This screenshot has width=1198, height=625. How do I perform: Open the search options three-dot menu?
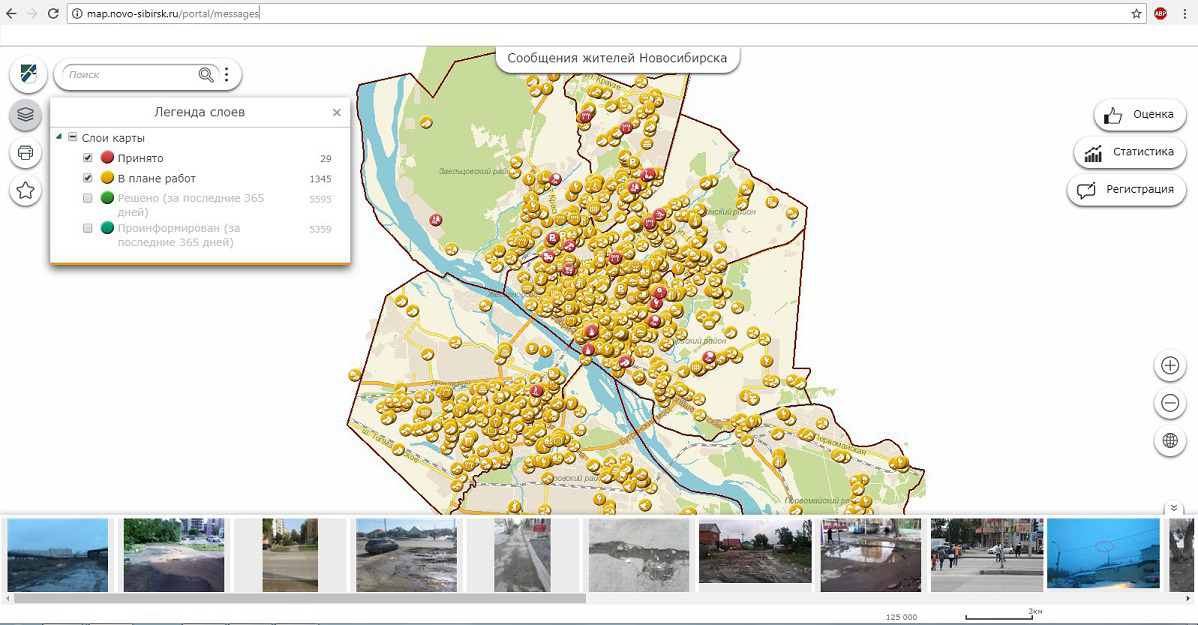[x=227, y=75]
